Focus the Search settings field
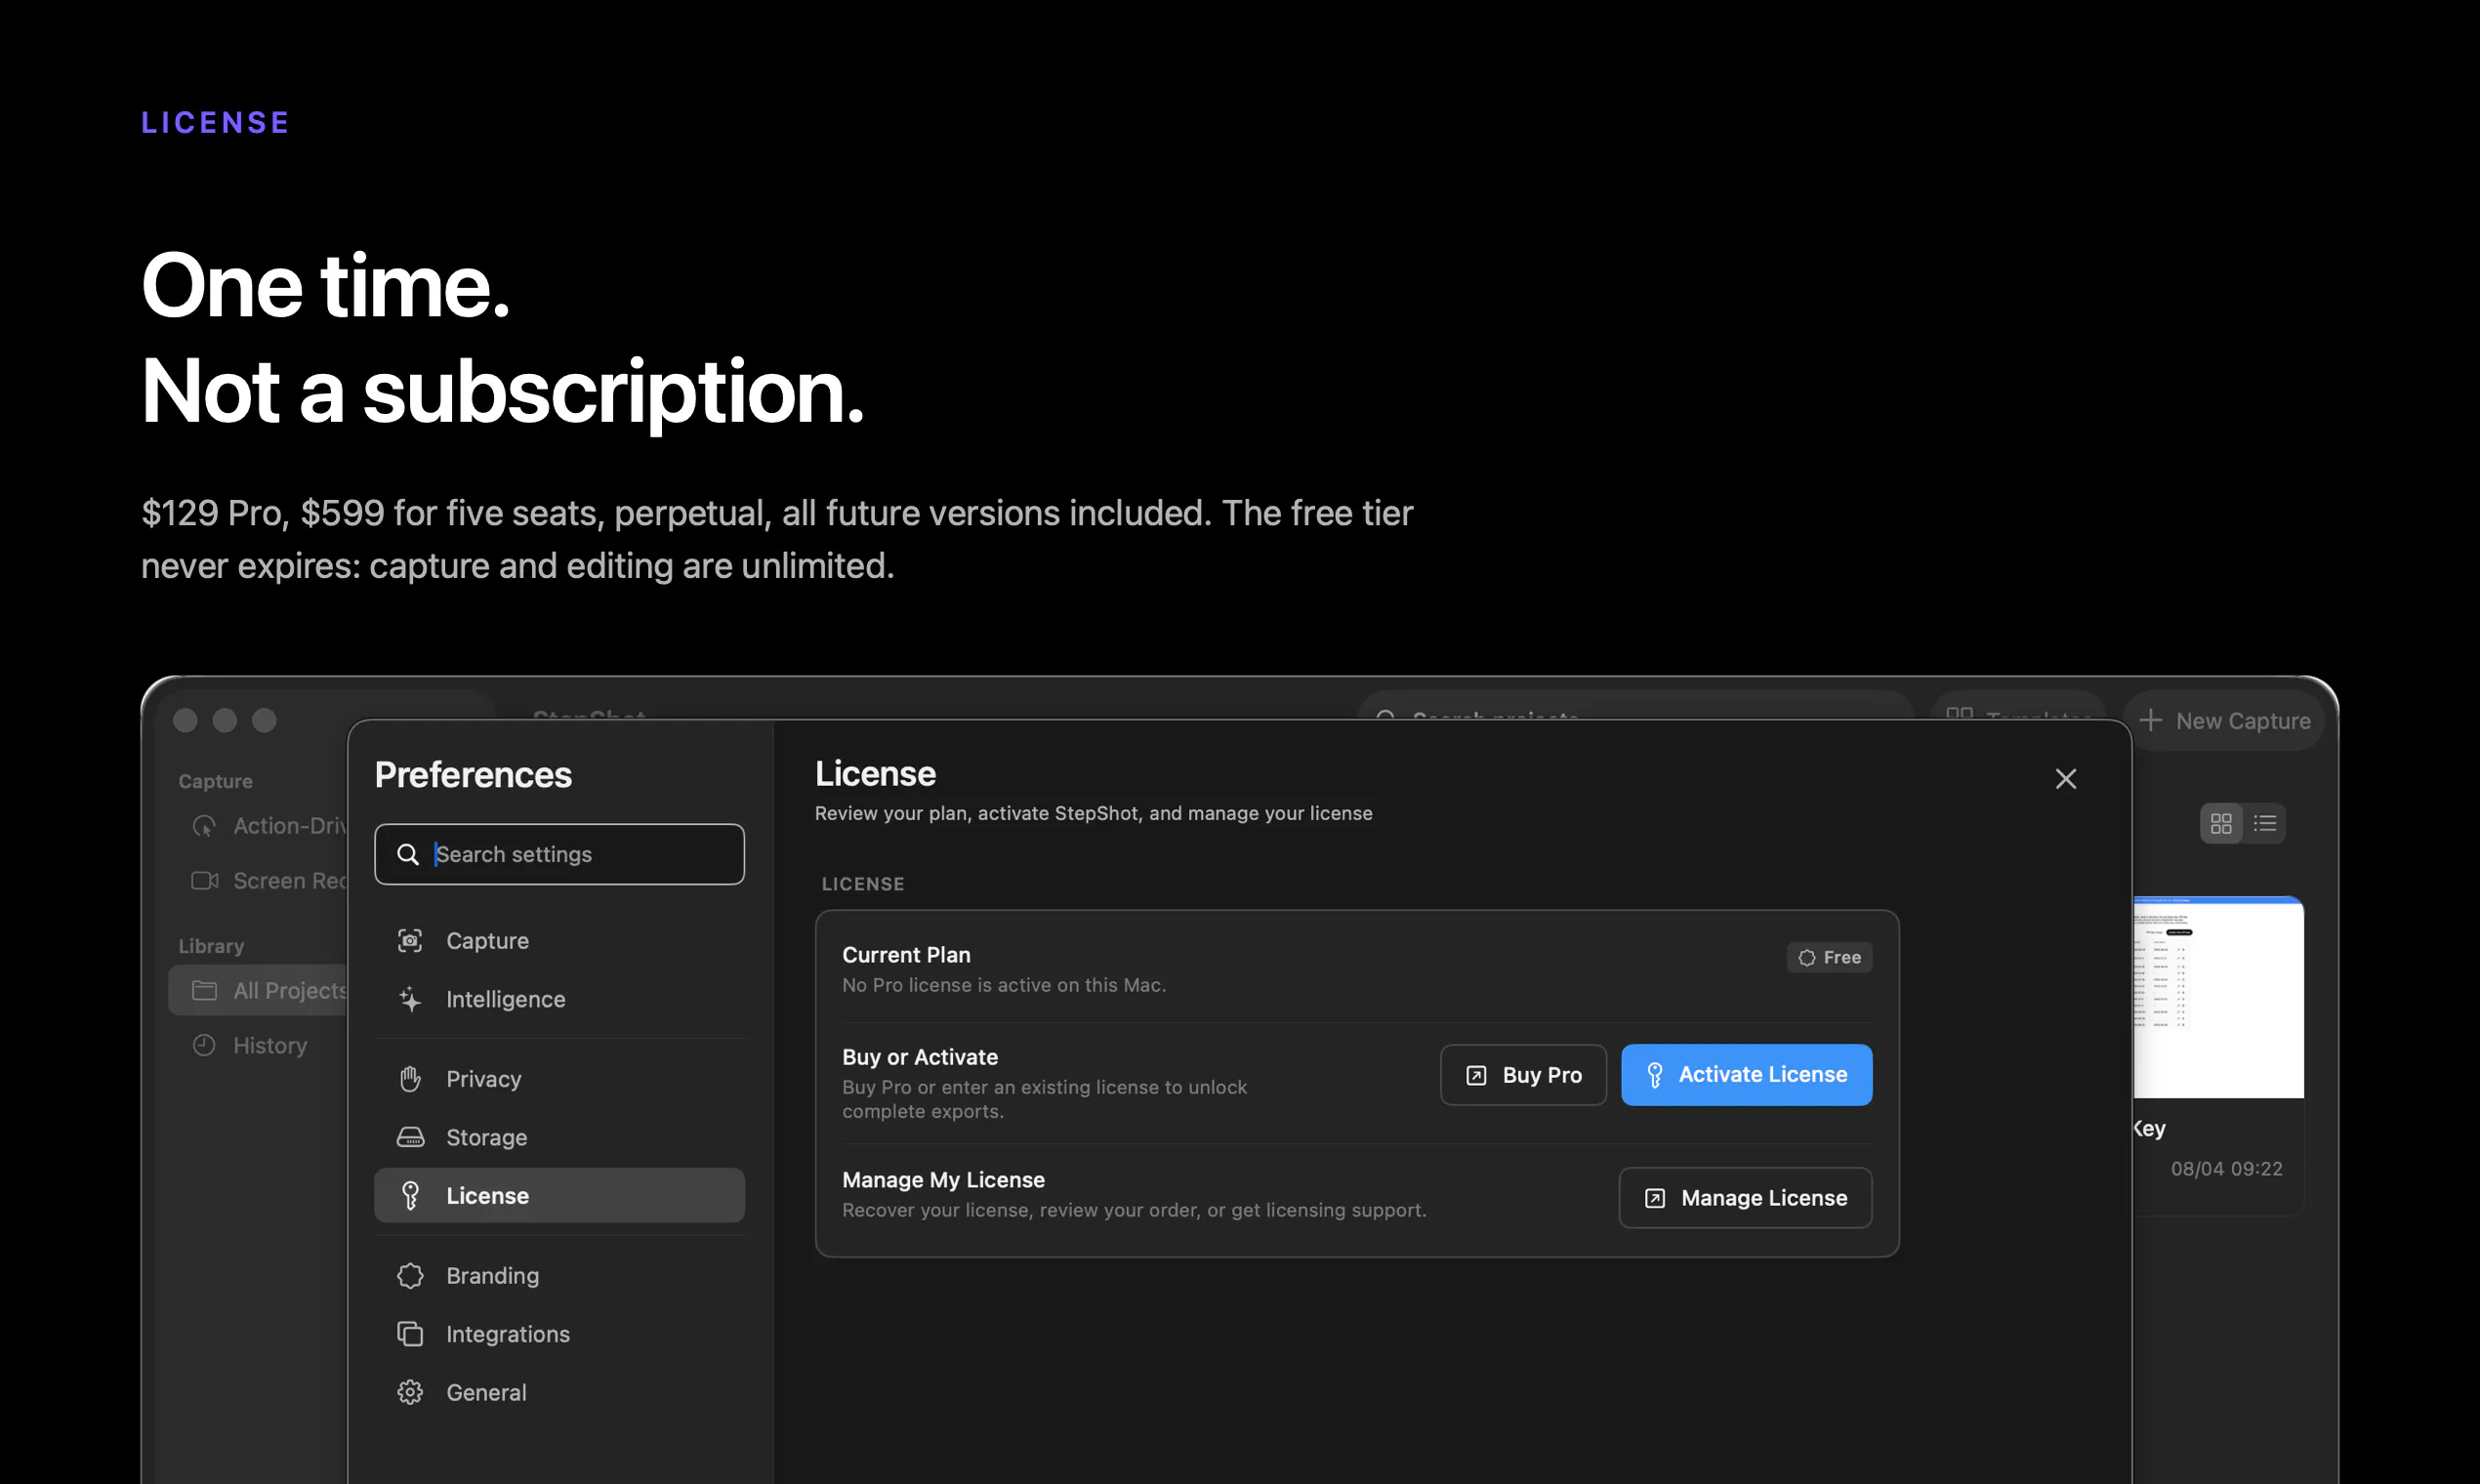Image resolution: width=2480 pixels, height=1484 pixels. 559,854
